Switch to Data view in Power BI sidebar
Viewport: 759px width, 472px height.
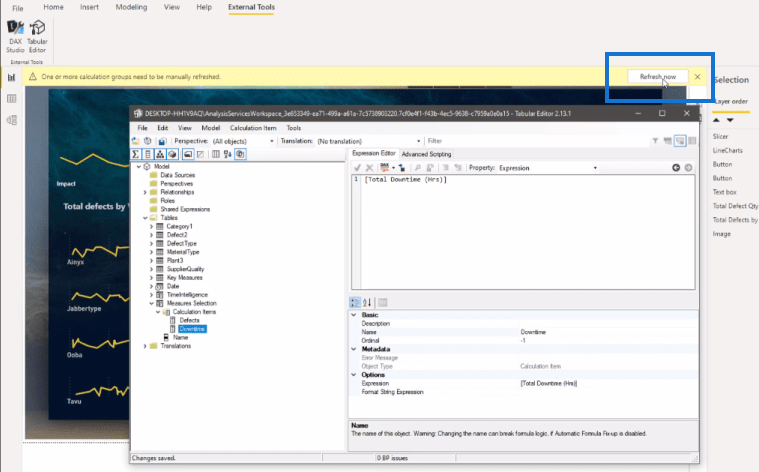pos(12,98)
